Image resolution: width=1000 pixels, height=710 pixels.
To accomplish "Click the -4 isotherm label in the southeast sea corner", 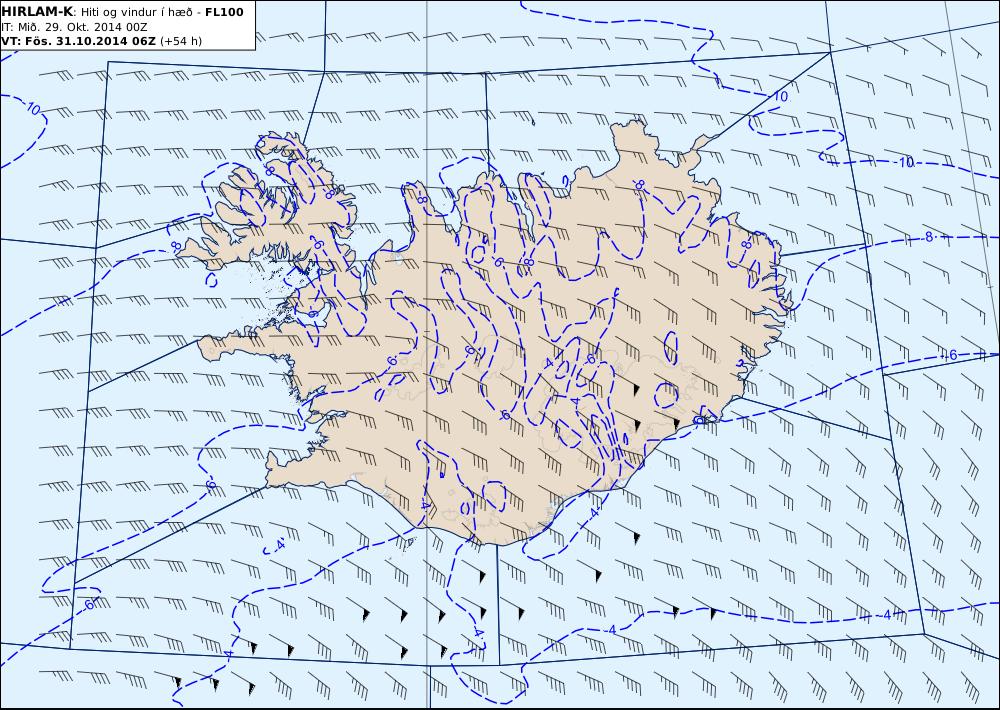I will point(885,615).
